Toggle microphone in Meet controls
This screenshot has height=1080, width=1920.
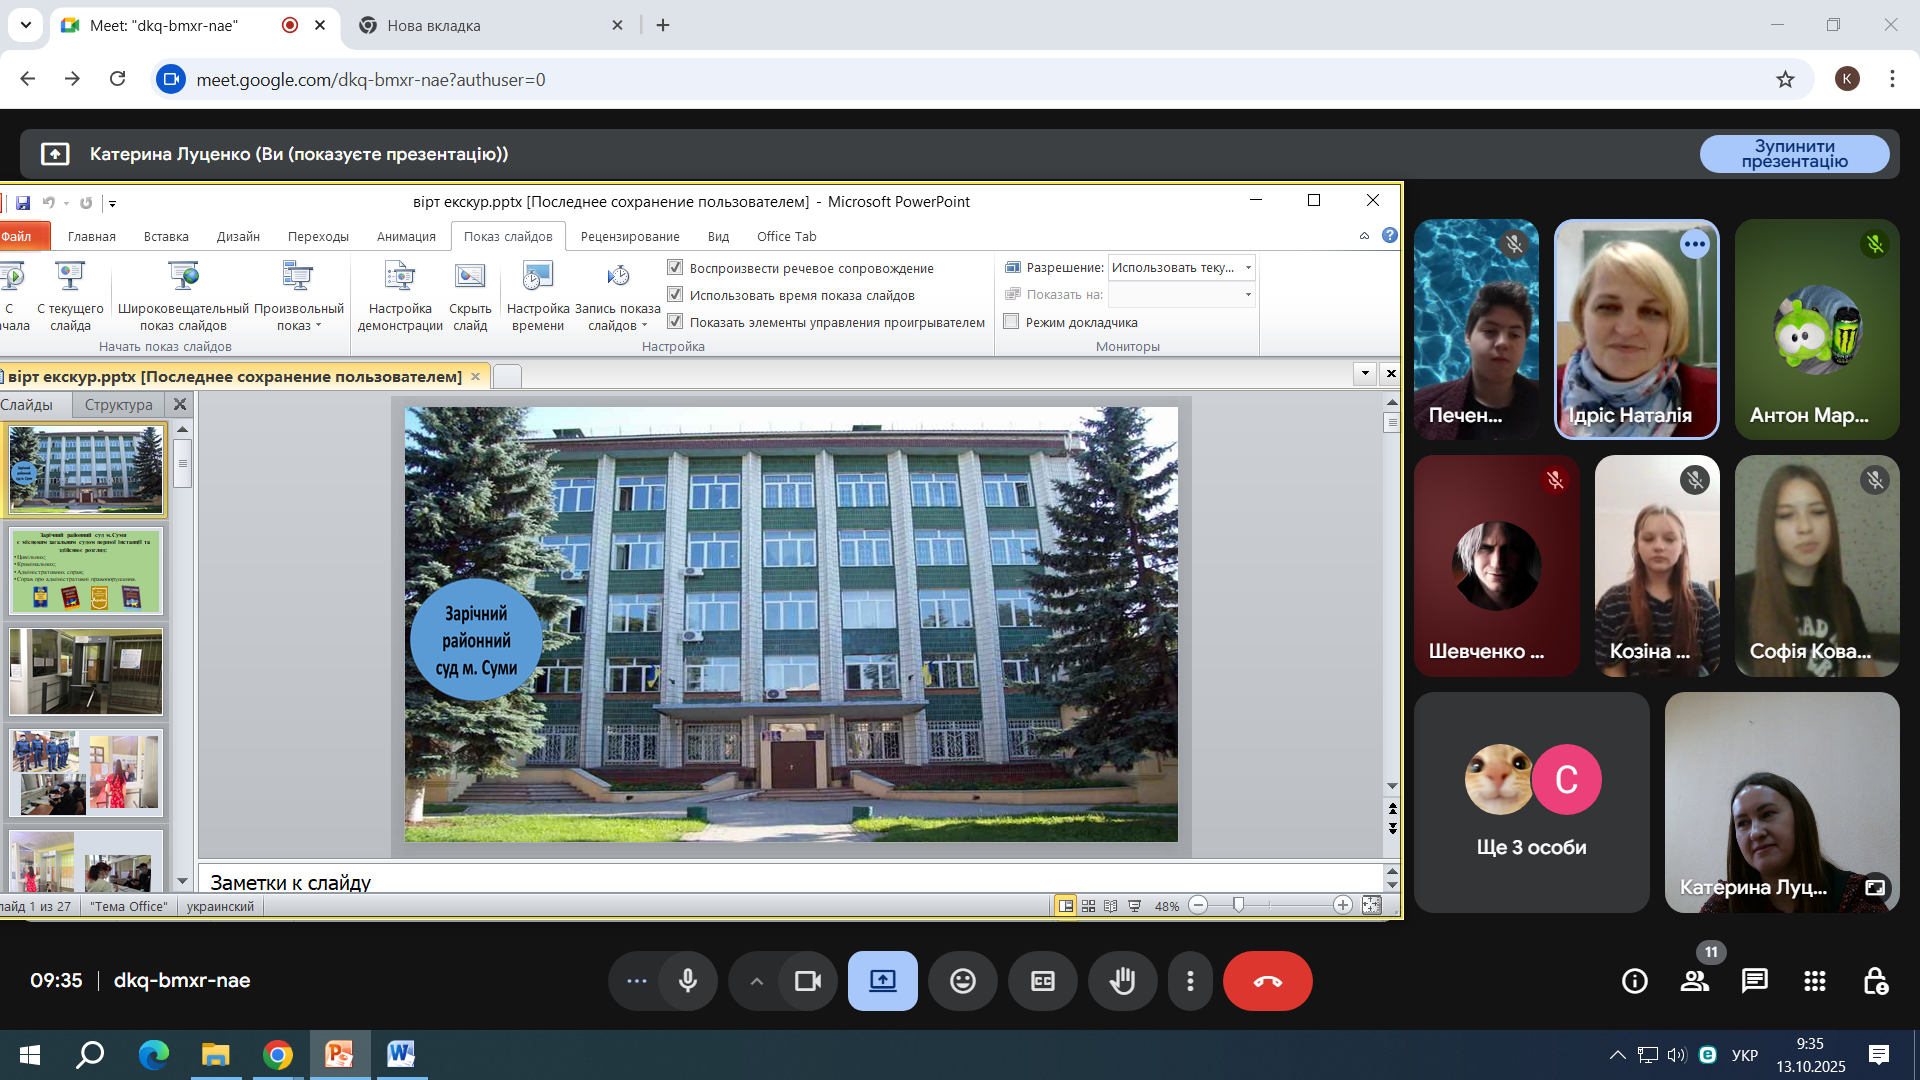688,981
